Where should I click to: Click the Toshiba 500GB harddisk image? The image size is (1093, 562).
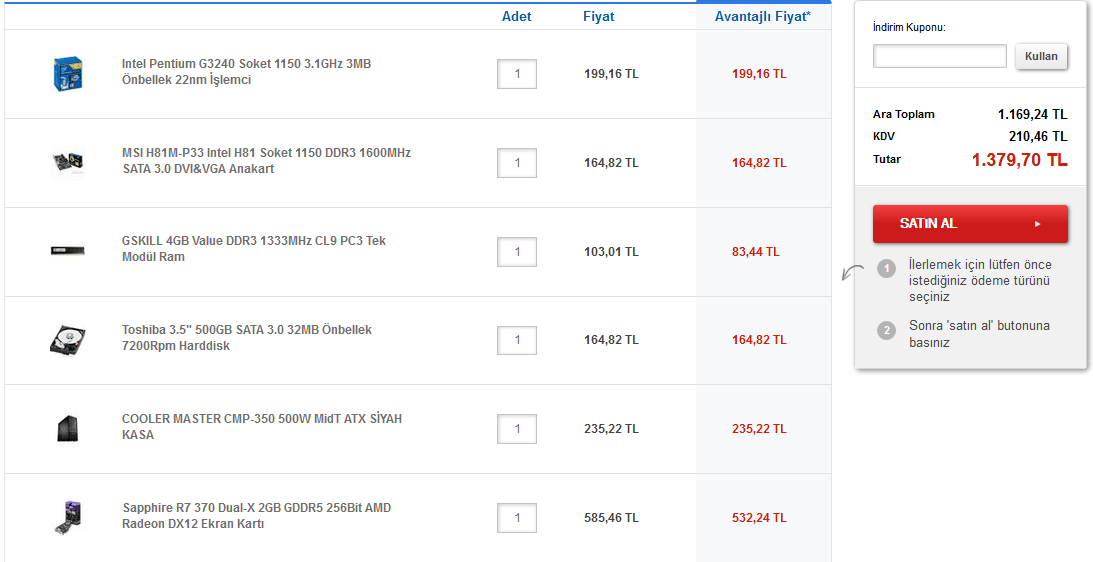pos(66,340)
